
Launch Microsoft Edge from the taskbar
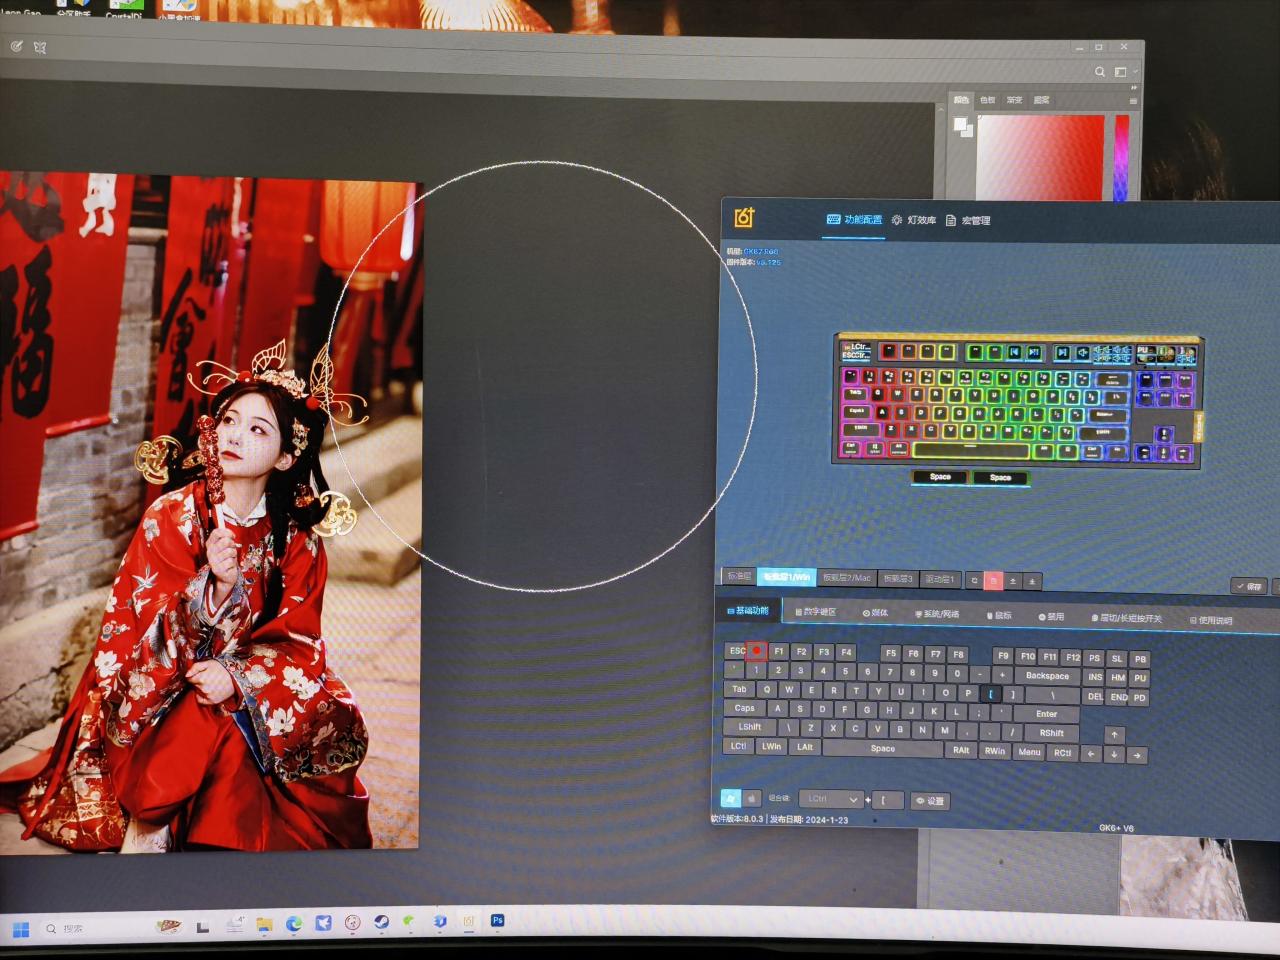tap(294, 924)
